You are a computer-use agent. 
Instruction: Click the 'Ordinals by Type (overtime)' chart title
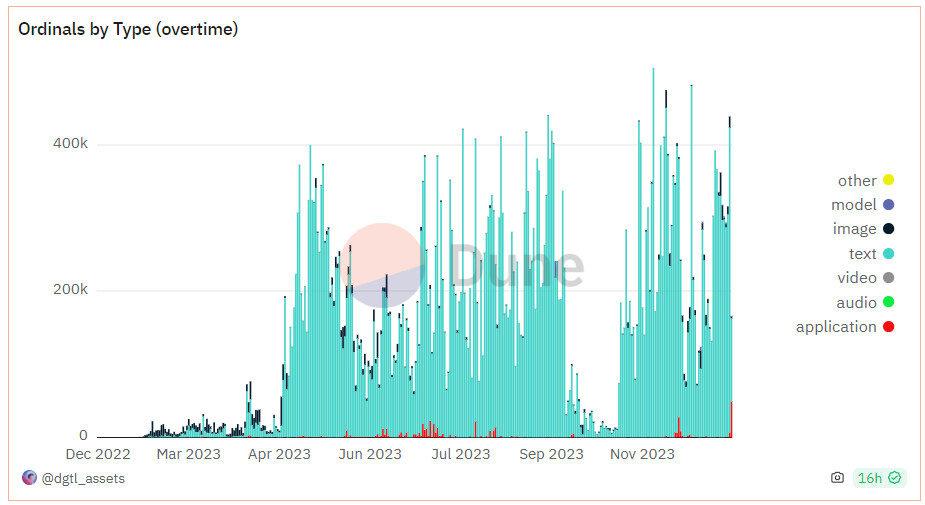[x=128, y=29]
